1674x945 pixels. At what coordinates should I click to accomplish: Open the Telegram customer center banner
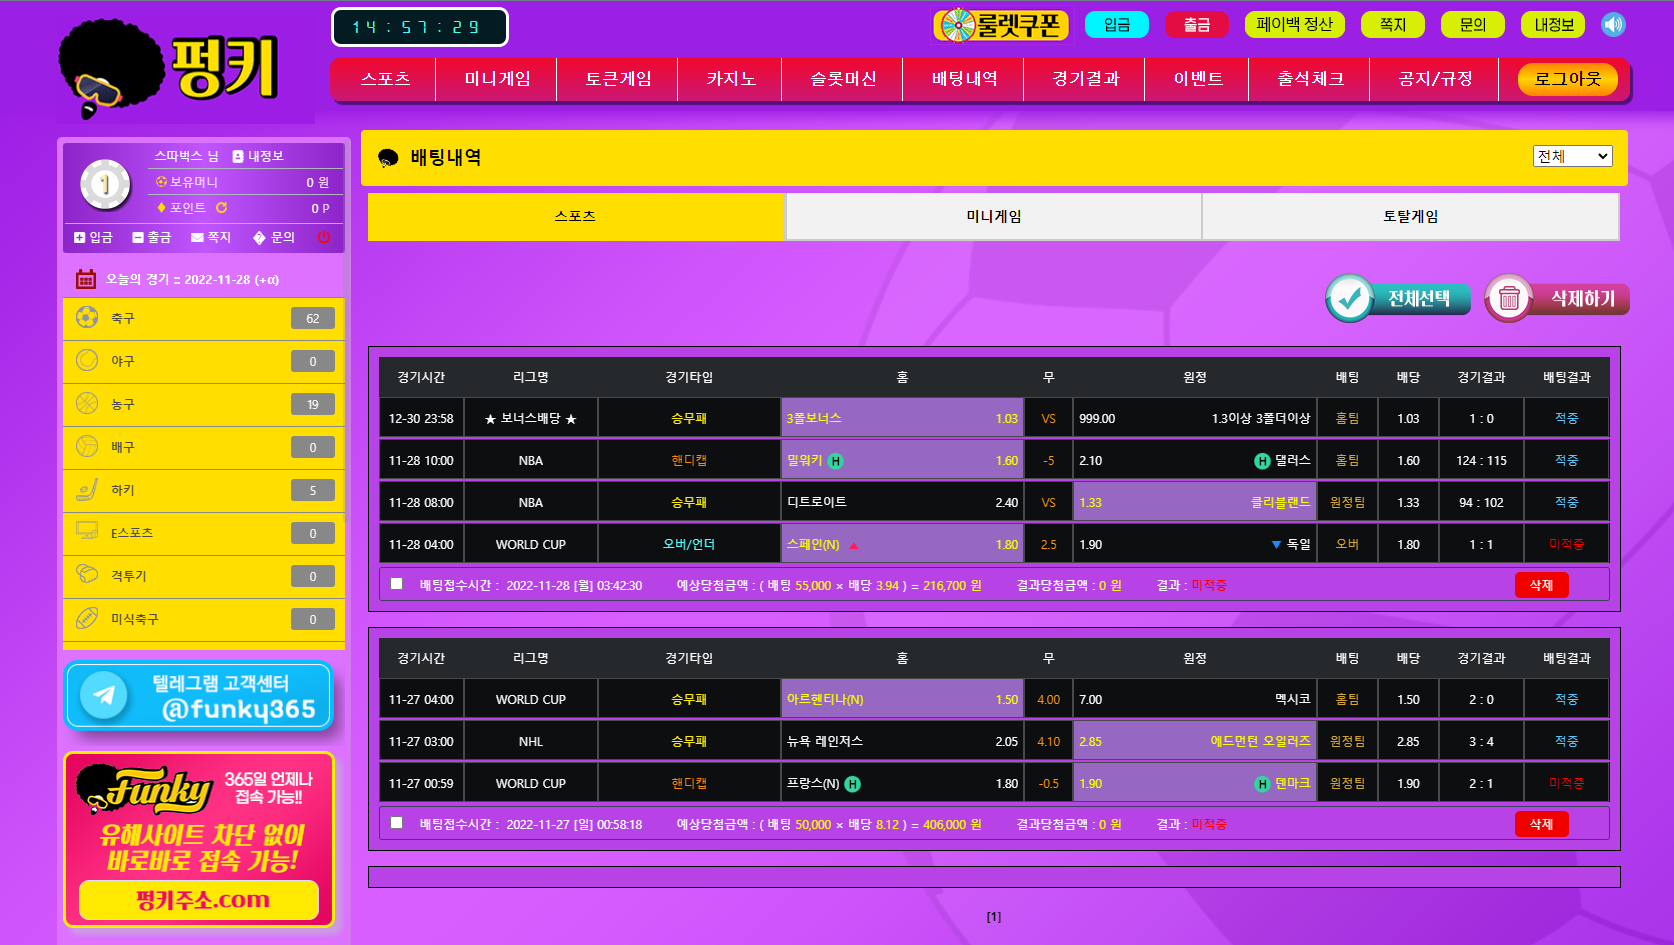click(x=199, y=696)
